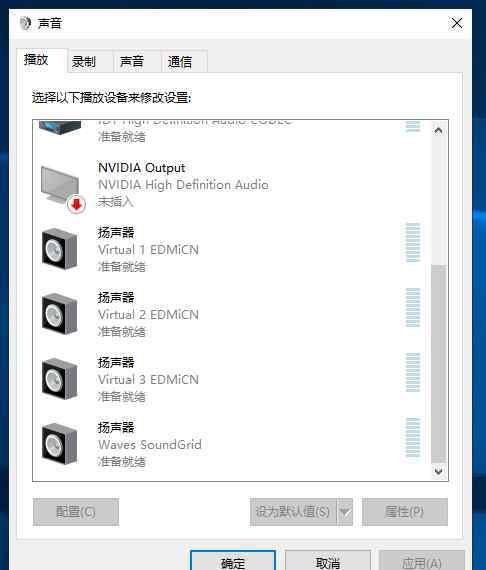Open the 设为默认值 dropdown arrow
This screenshot has width=486, height=570.
coord(345,512)
